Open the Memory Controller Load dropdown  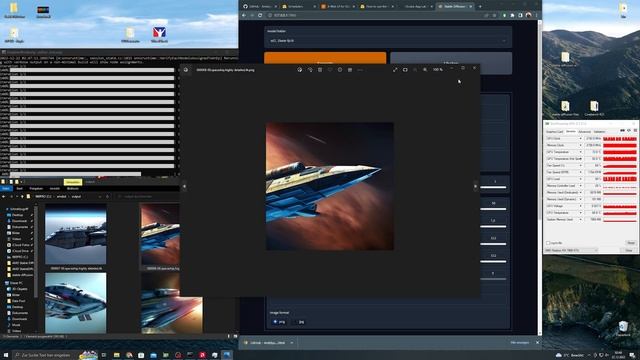coord(580,186)
